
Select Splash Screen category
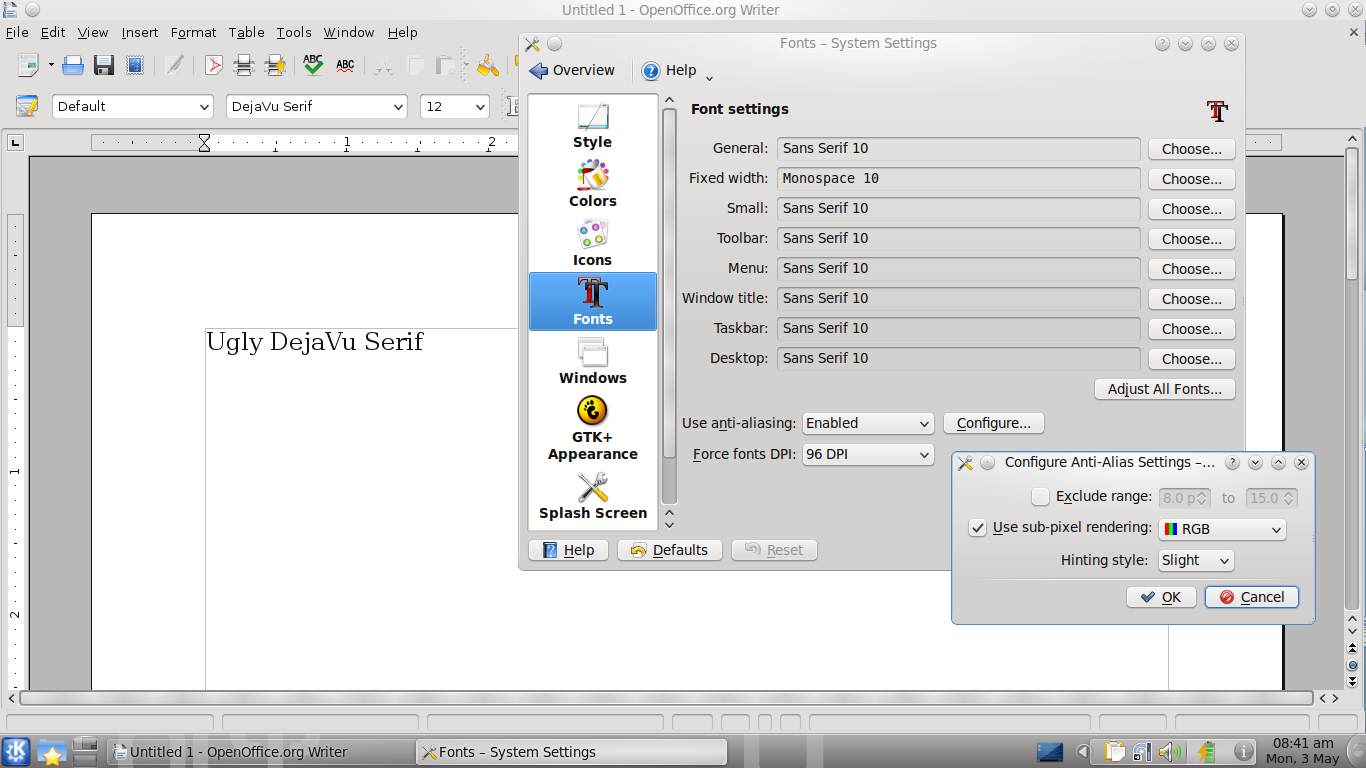[x=592, y=497]
